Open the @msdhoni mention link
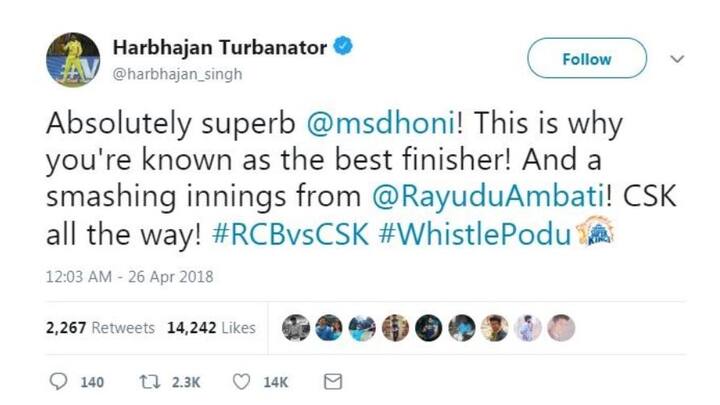The image size is (720, 405). (381, 124)
